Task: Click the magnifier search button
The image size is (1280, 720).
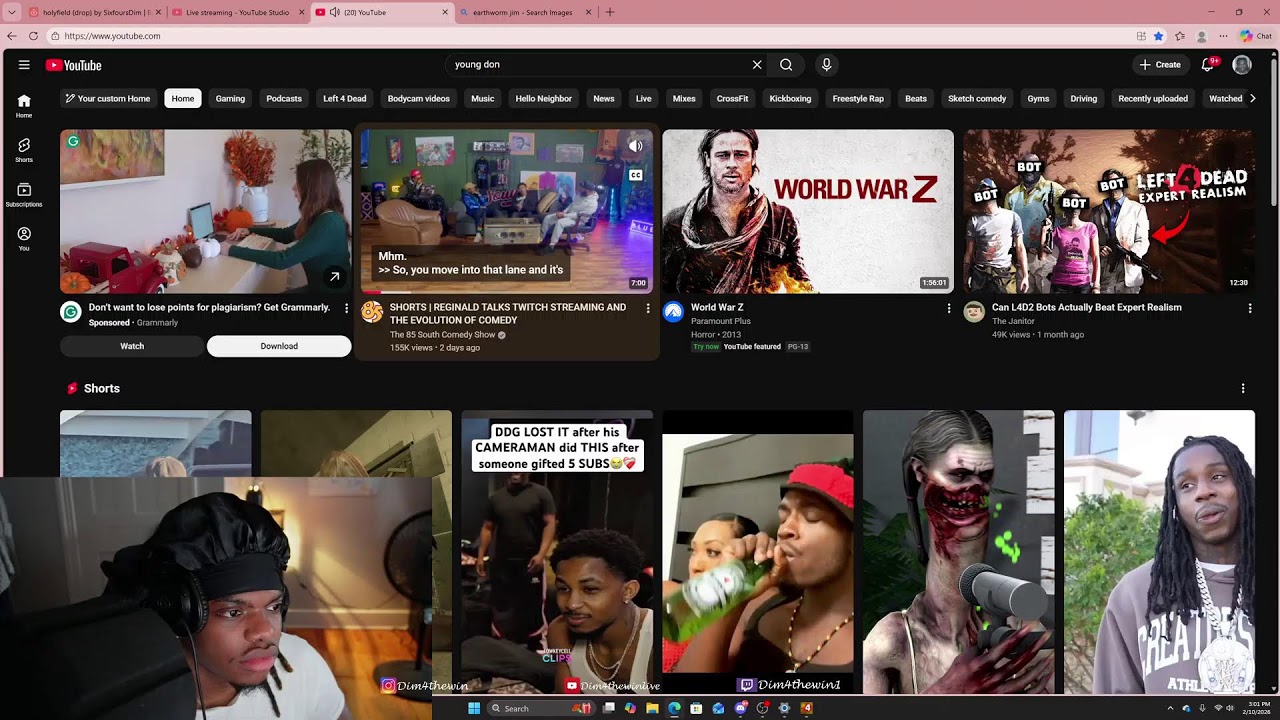Action: coord(786,65)
